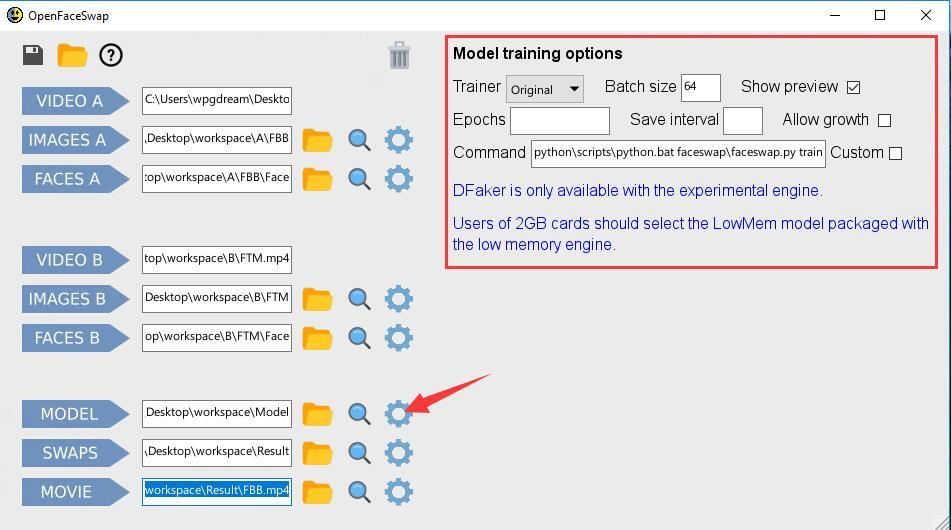The image size is (951, 530).
Task: Open MODEL settings gear icon
Action: (x=398, y=413)
